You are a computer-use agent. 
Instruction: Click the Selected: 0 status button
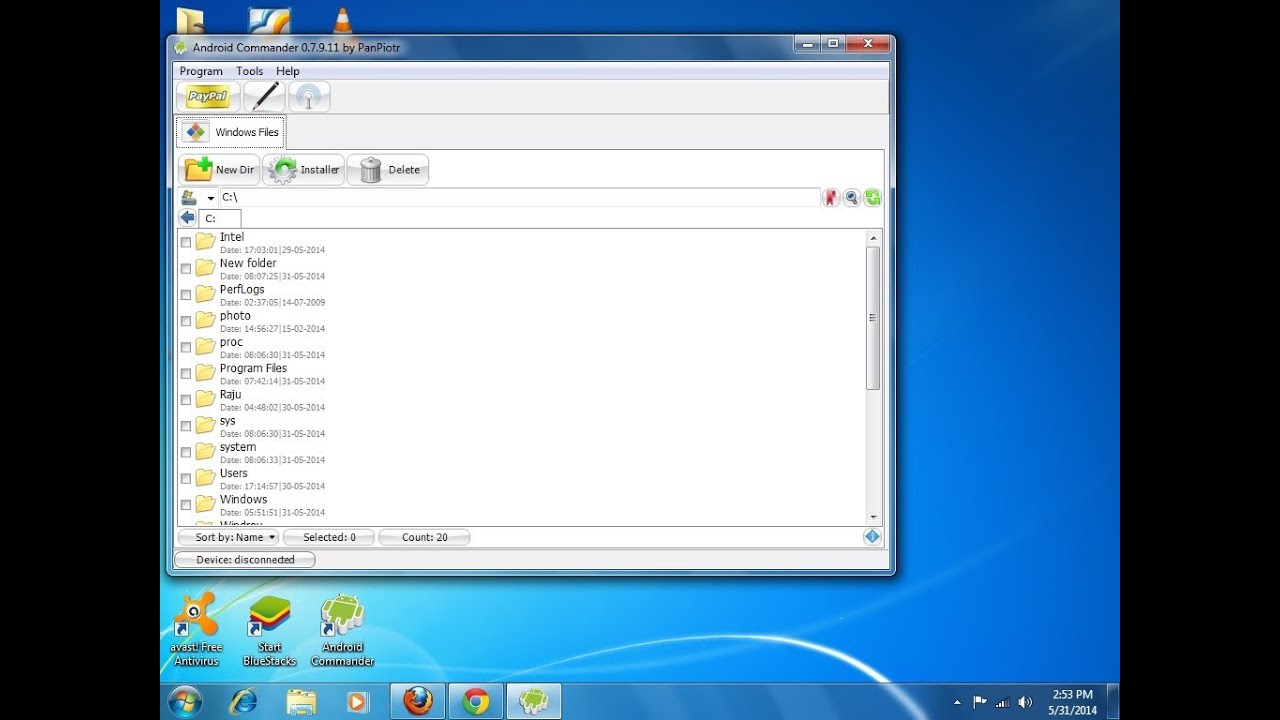point(329,537)
